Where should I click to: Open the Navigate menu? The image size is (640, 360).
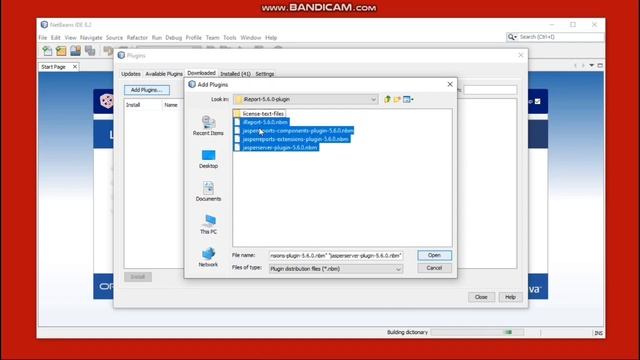(91, 38)
